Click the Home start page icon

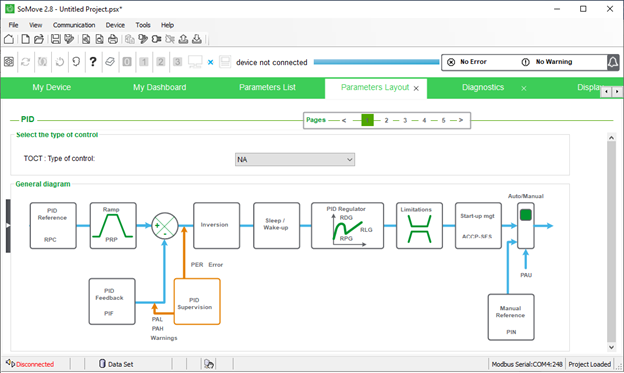(x=9, y=39)
